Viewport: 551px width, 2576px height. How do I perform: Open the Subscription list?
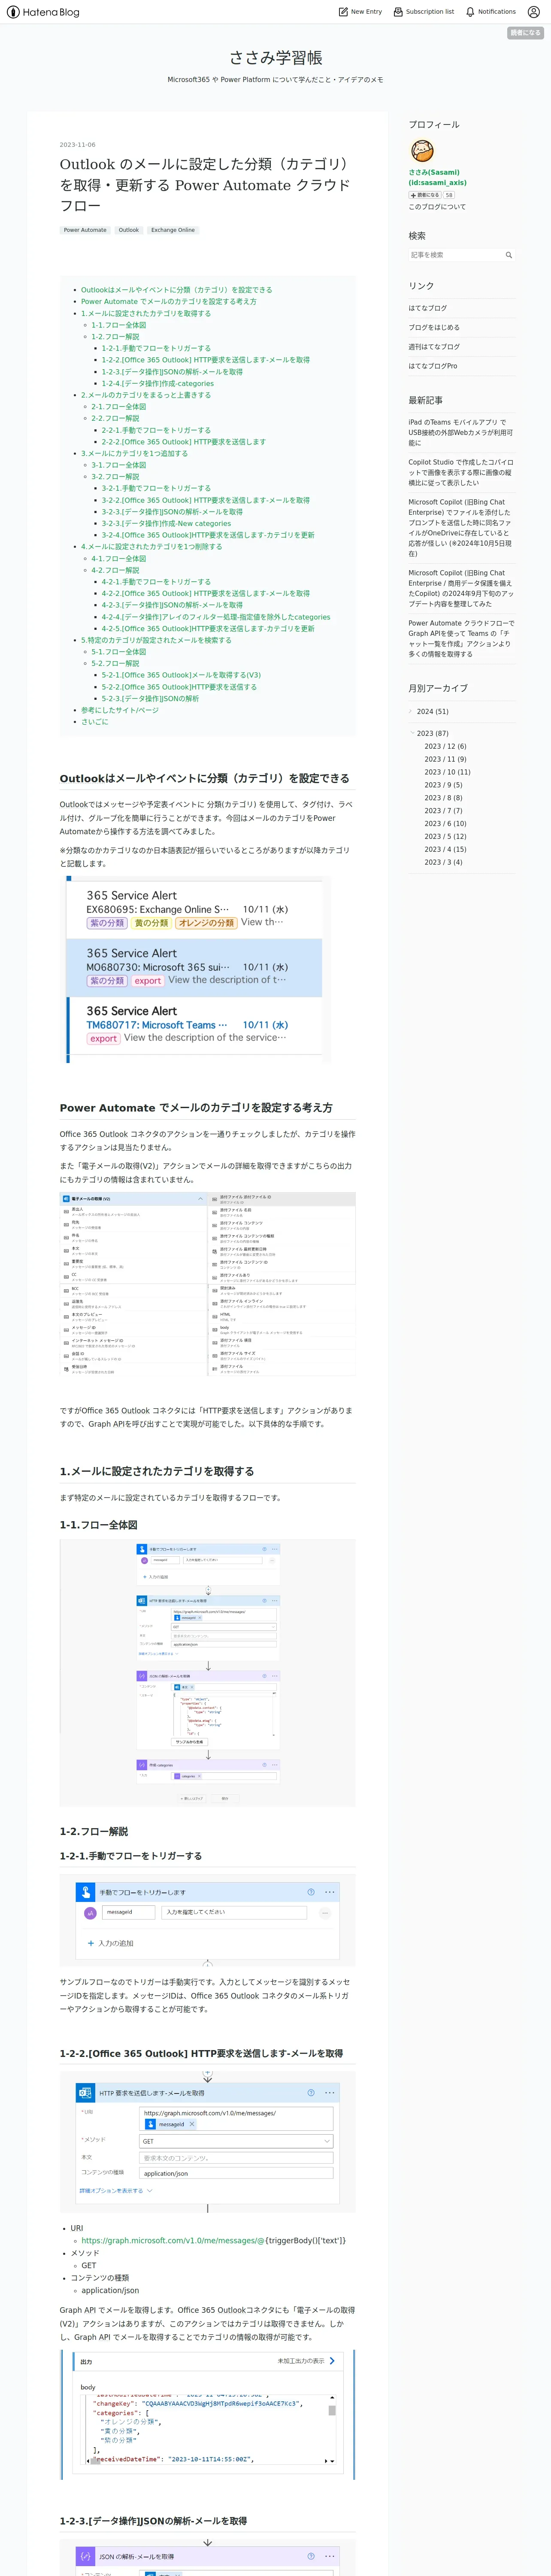tap(423, 12)
